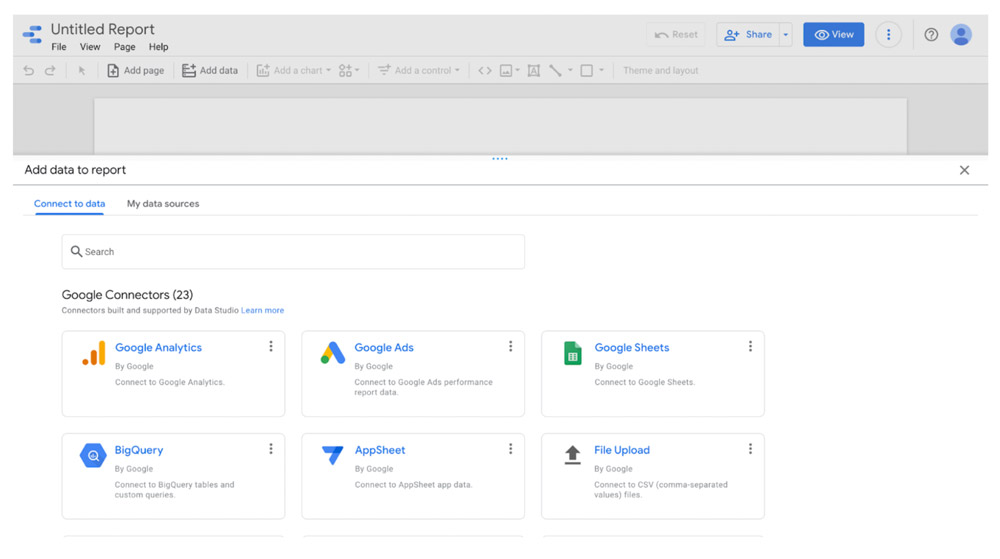Click the AppSheet logo icon
1000x559 pixels.
[332, 455]
